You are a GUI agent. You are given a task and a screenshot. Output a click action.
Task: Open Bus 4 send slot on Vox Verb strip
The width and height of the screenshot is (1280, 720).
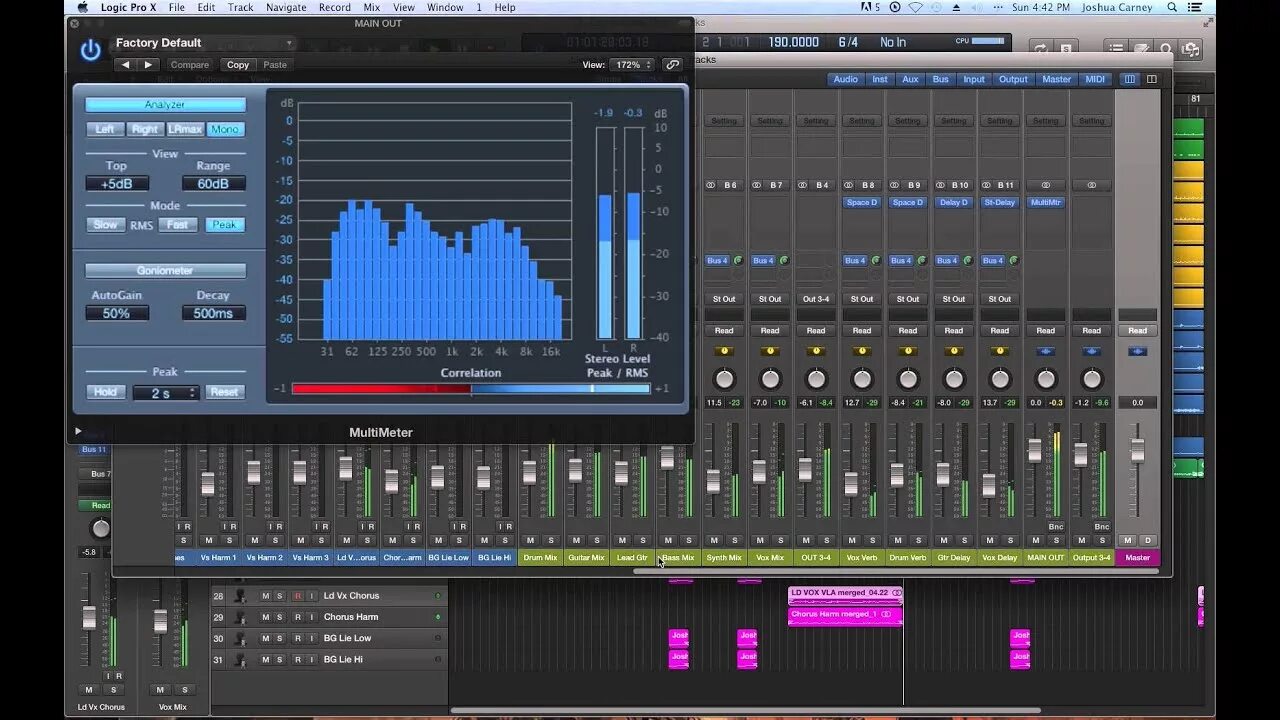(855, 261)
